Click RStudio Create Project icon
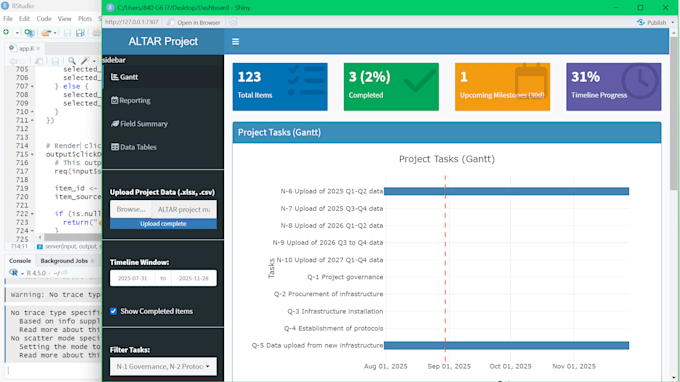Screen dimensions: 680x382 click(x=29, y=33)
